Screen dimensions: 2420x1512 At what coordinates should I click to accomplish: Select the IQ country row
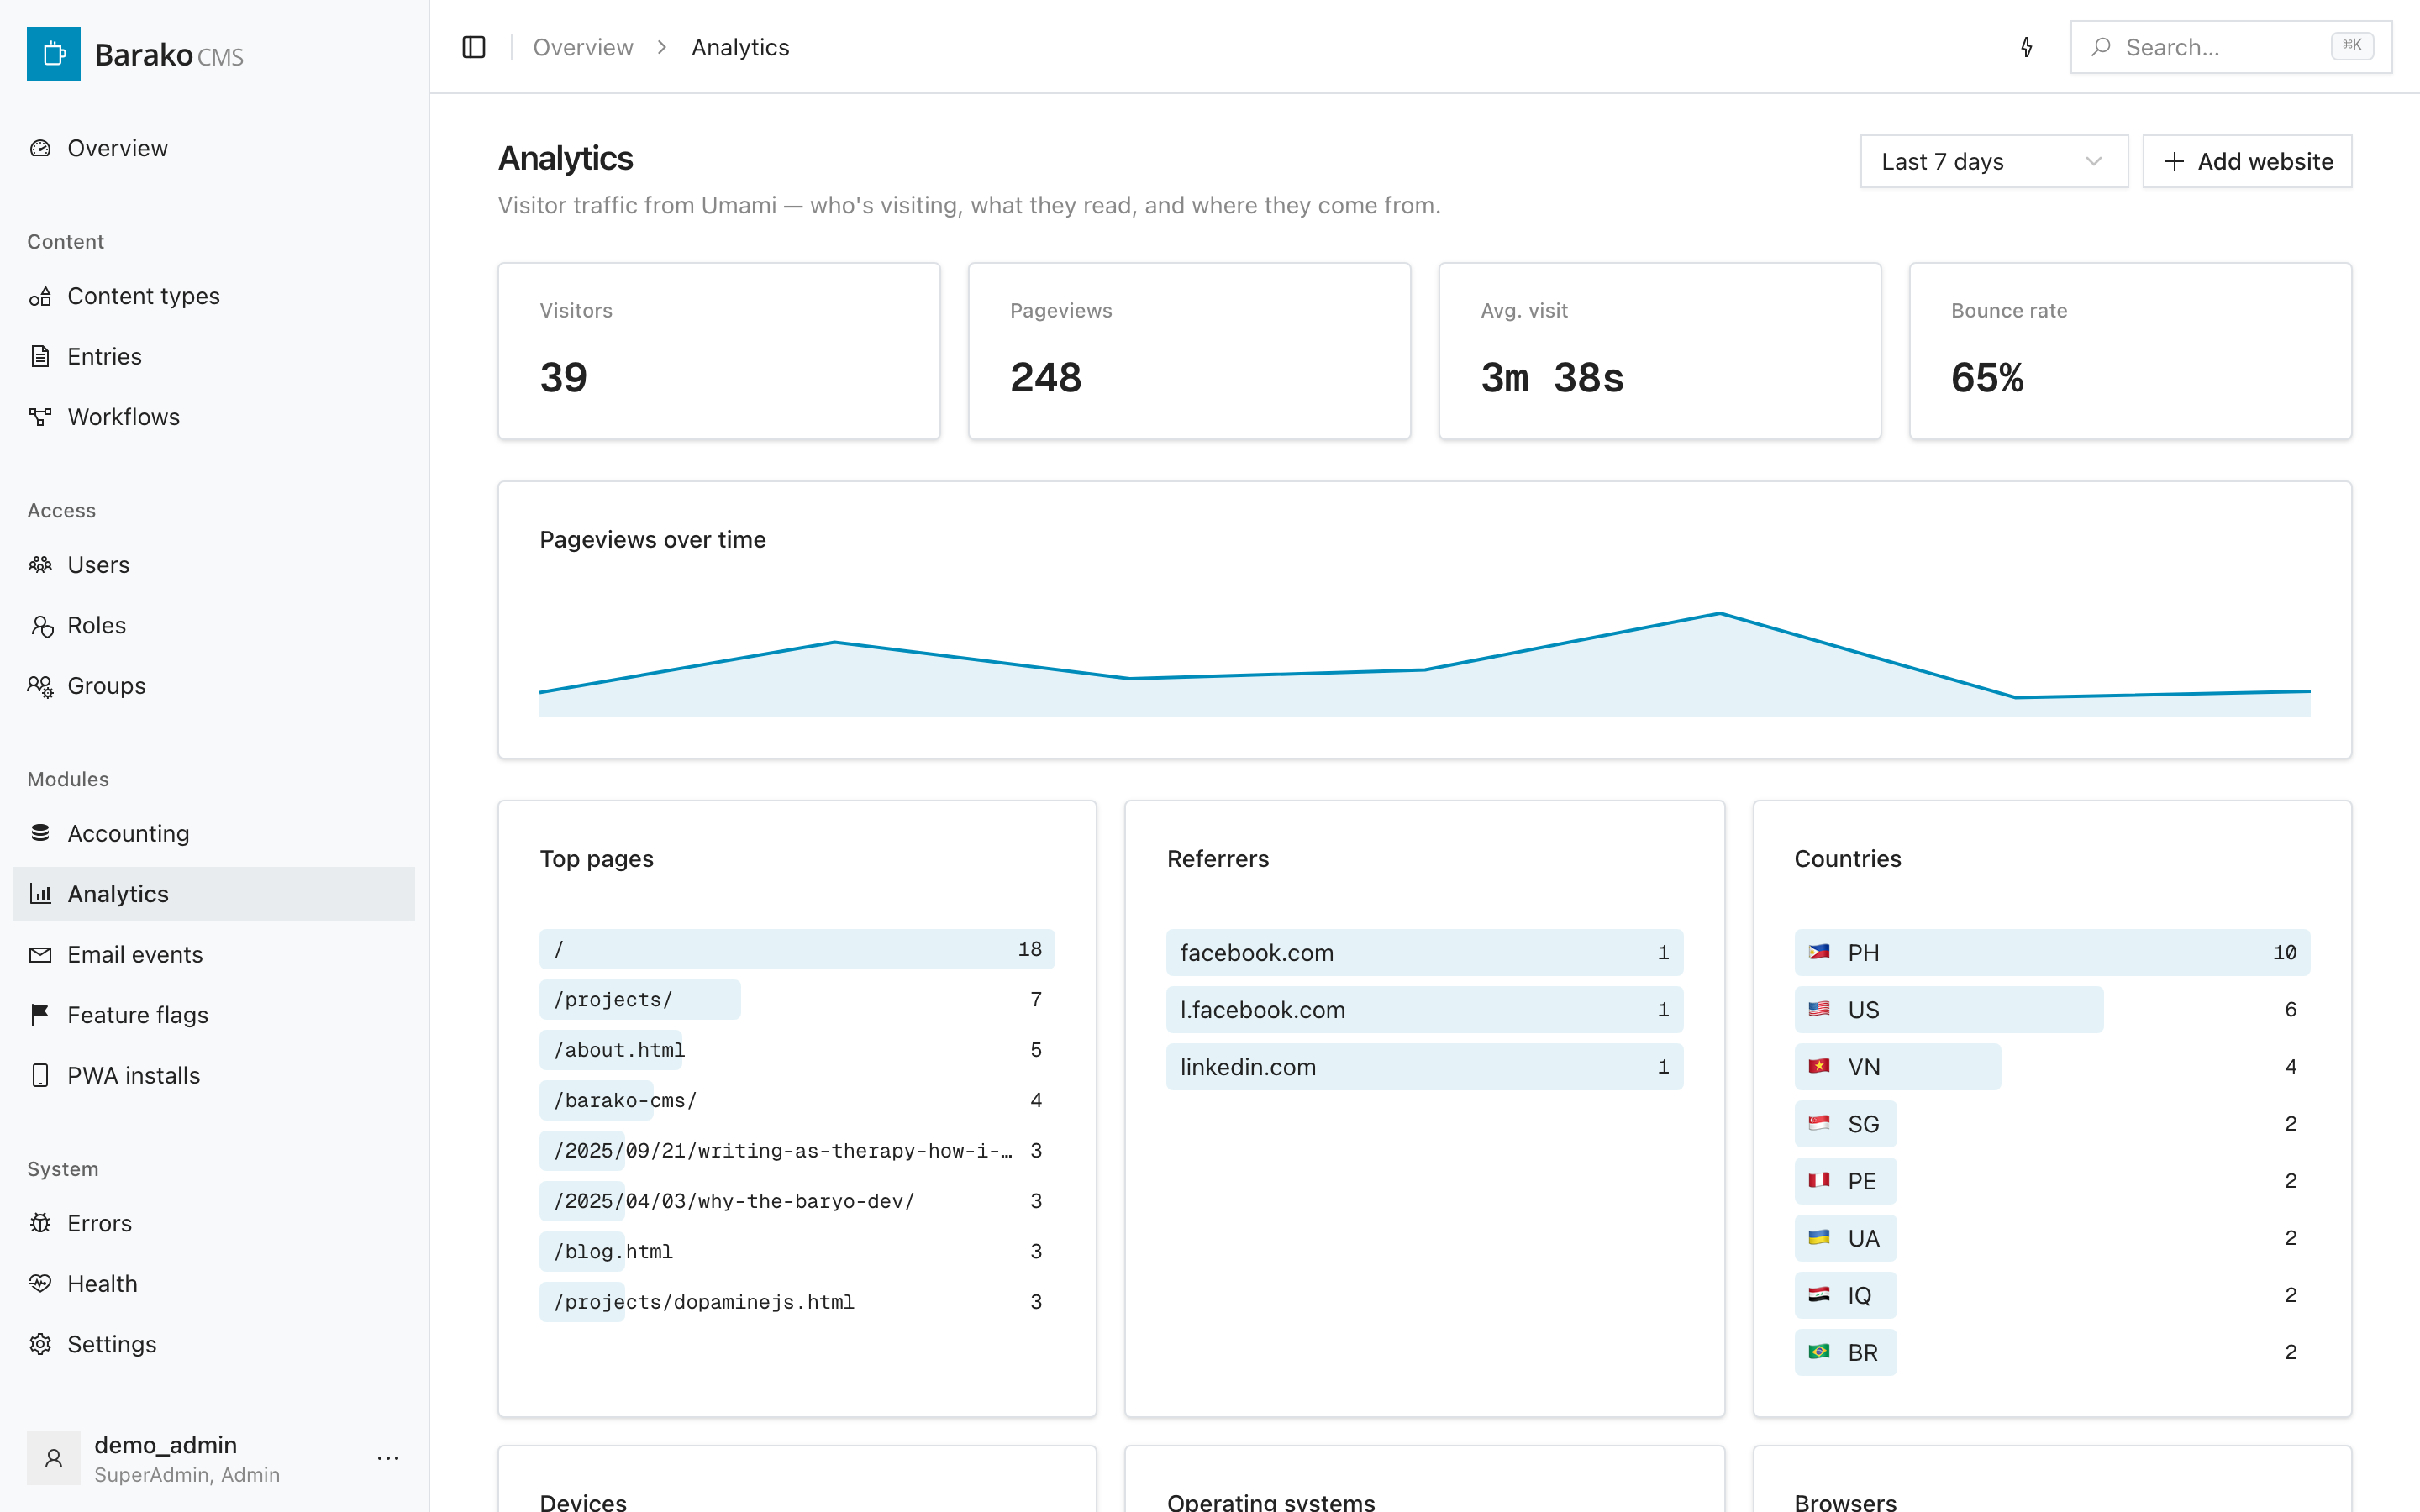pos(2052,1295)
